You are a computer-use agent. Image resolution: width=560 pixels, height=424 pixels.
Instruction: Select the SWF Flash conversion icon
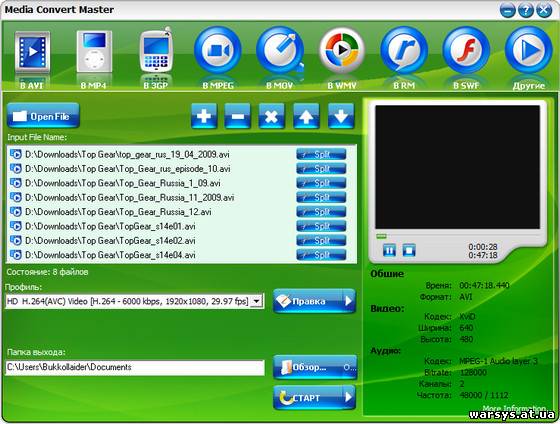(x=466, y=50)
